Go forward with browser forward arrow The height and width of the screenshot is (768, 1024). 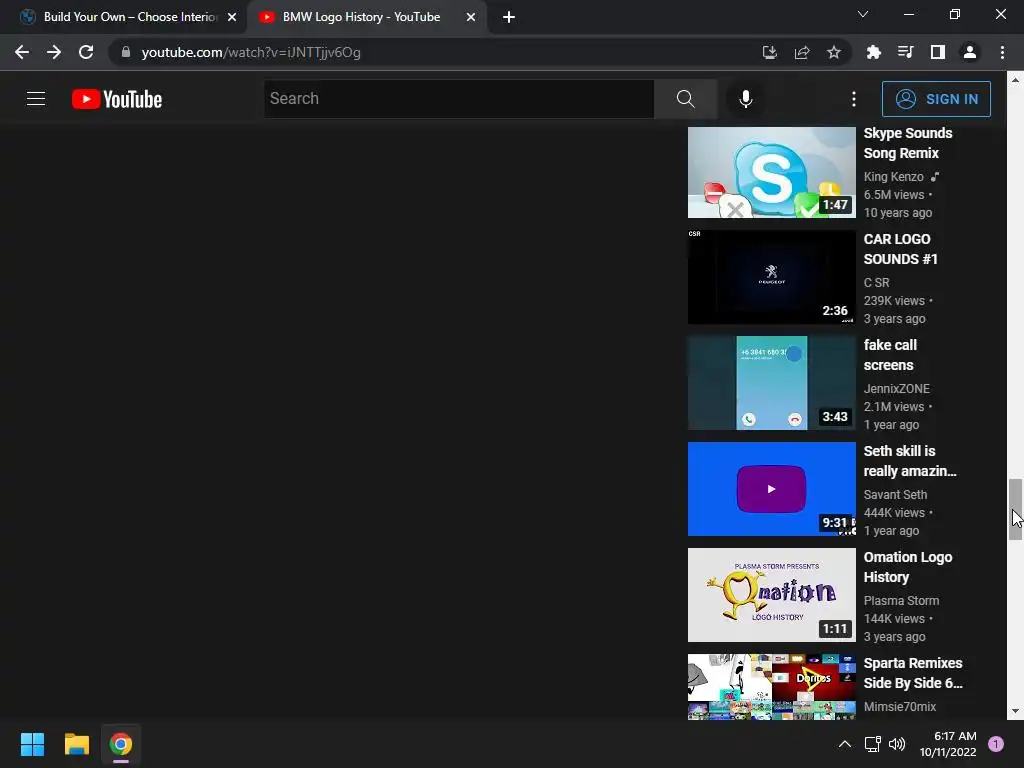click(54, 52)
